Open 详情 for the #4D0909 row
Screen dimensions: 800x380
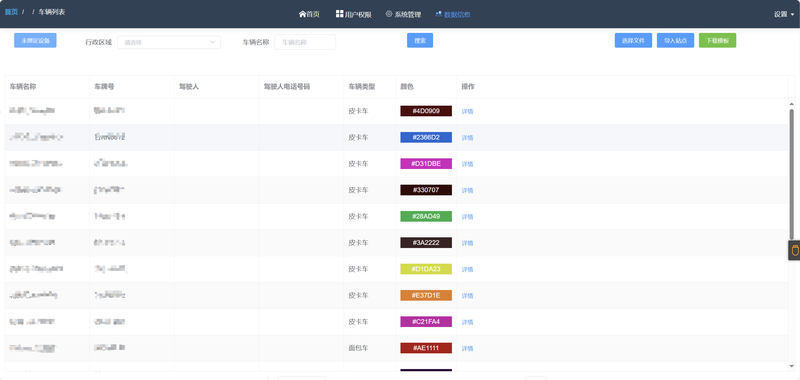[x=467, y=111]
